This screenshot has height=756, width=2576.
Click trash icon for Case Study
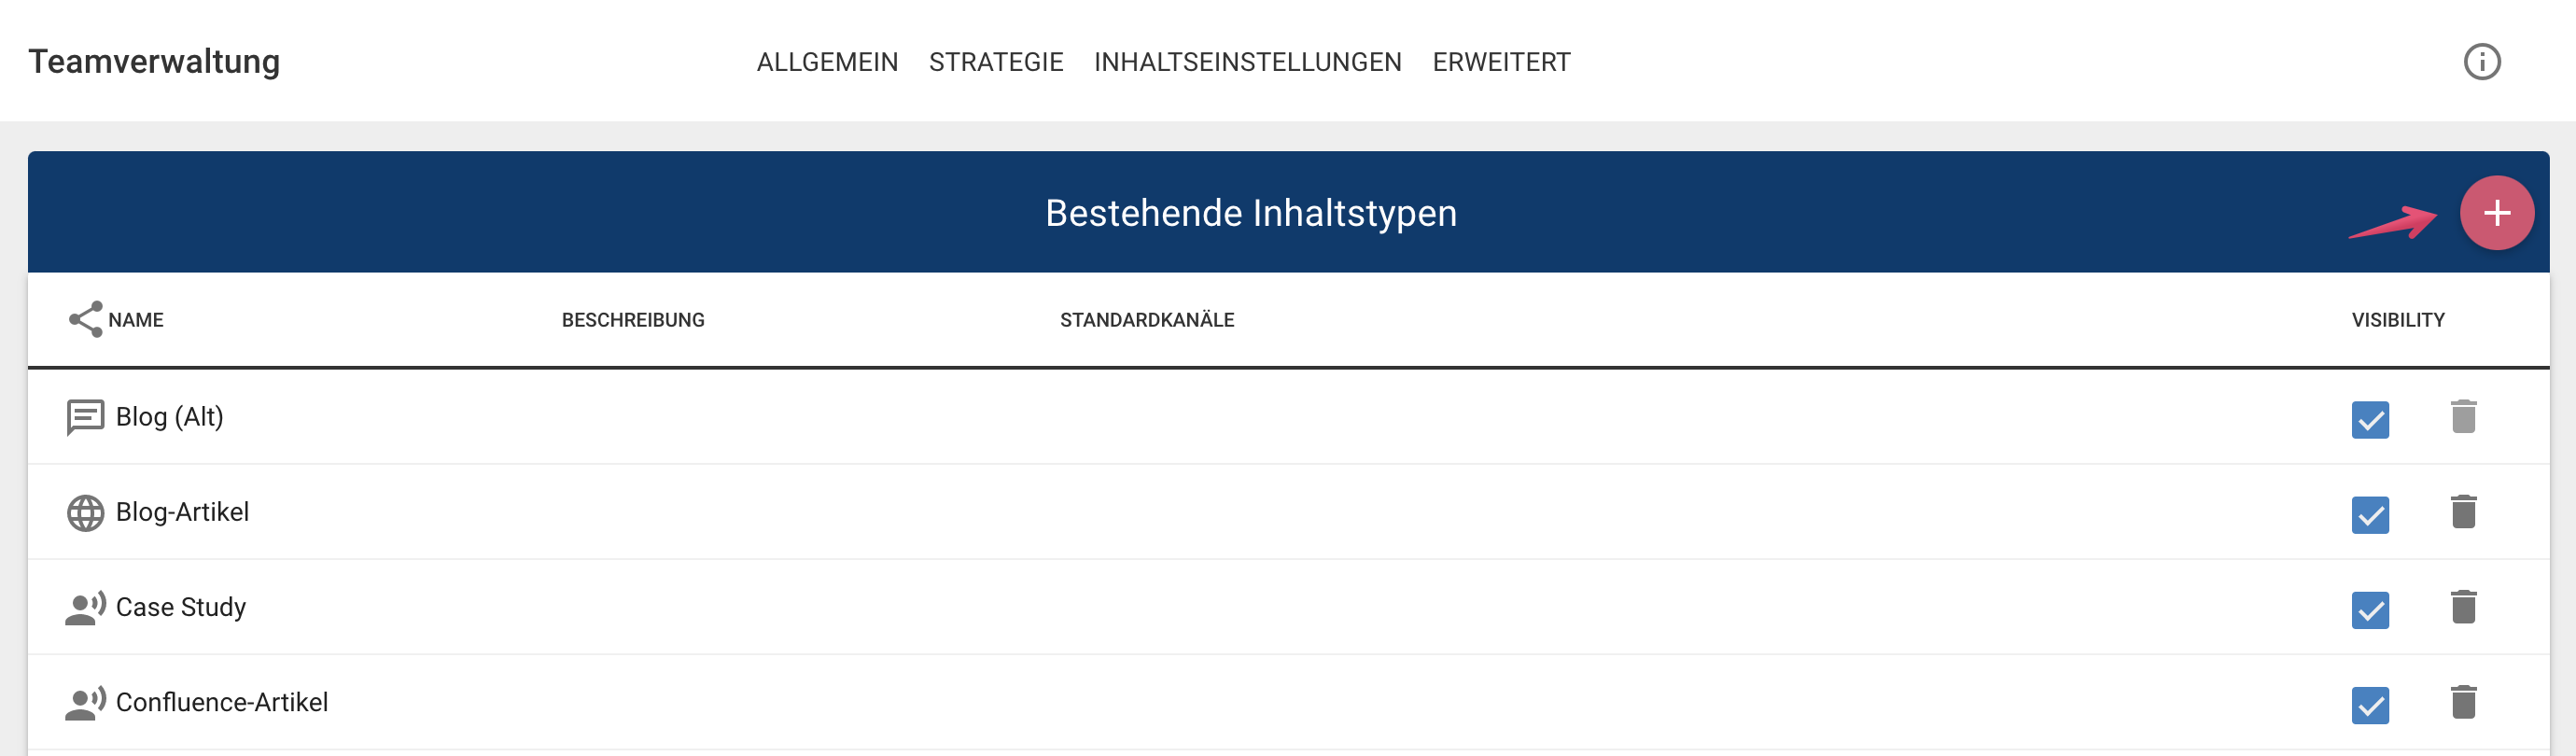click(2463, 607)
